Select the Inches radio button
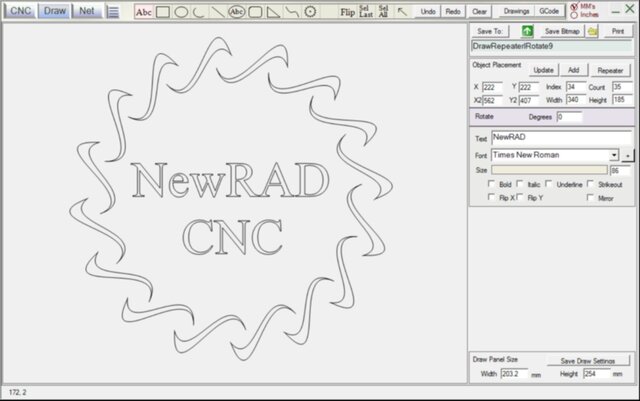 click(x=574, y=15)
